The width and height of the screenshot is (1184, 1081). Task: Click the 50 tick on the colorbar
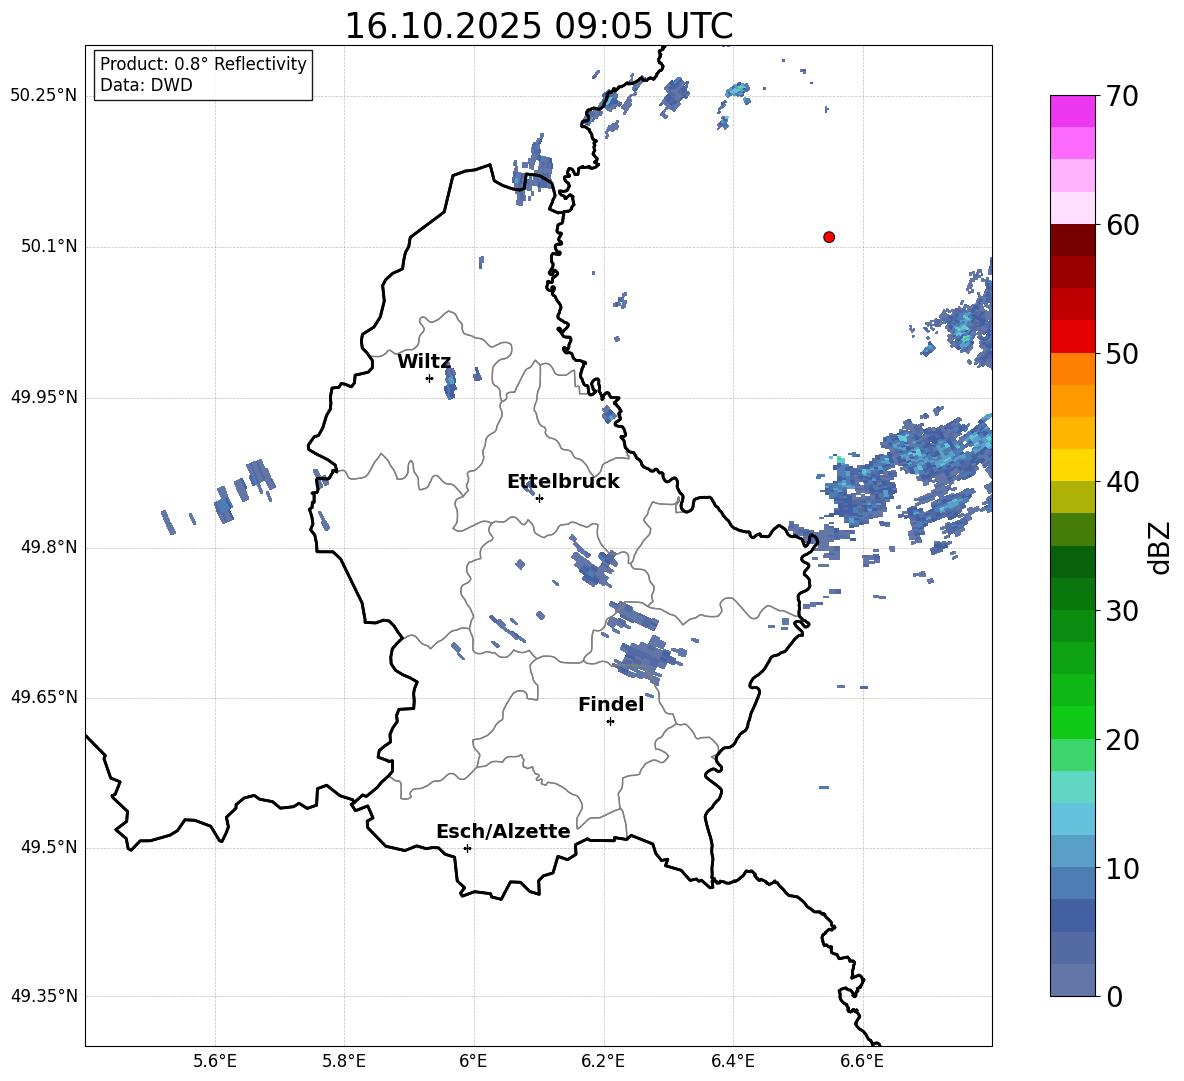click(1123, 353)
